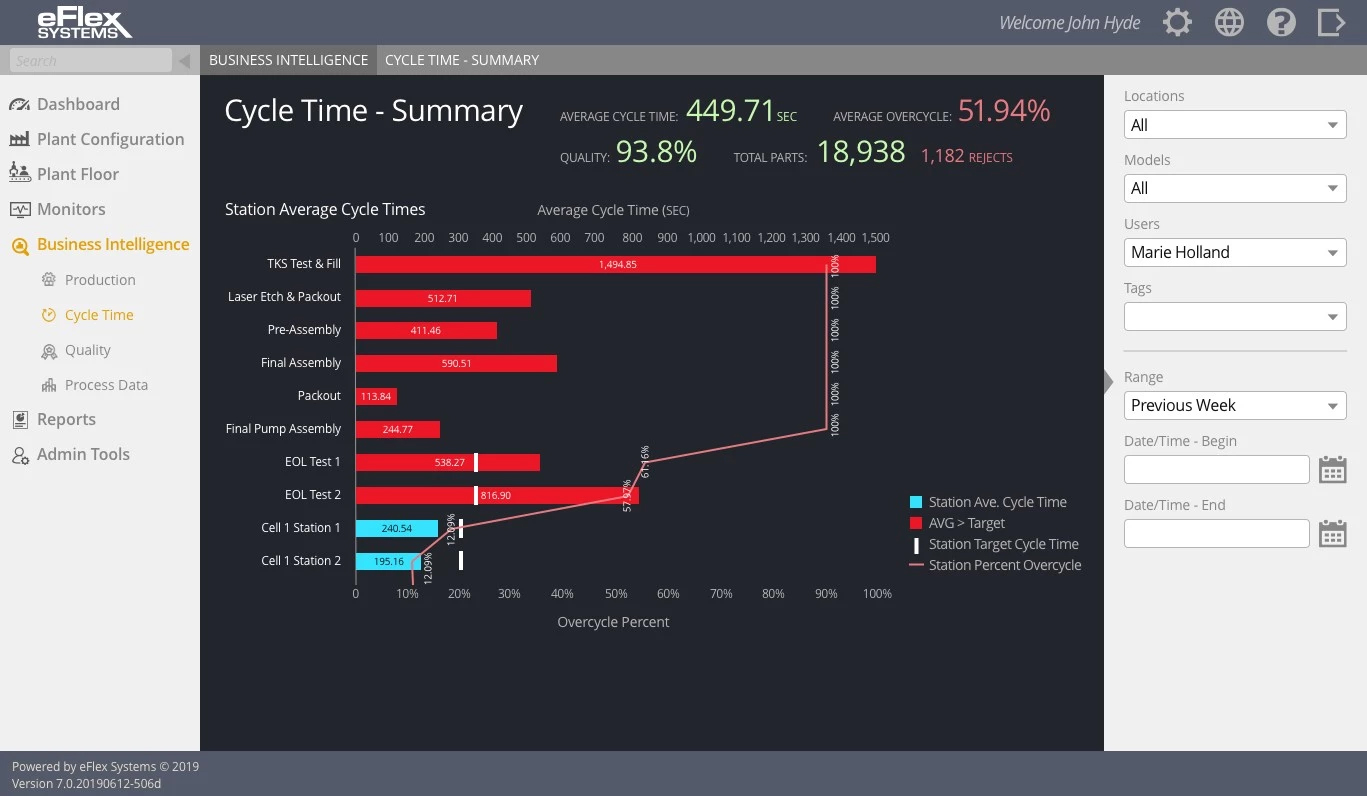Change the Range dropdown from Previous Week
Screen dimensions: 1367x796
click(x=1235, y=405)
